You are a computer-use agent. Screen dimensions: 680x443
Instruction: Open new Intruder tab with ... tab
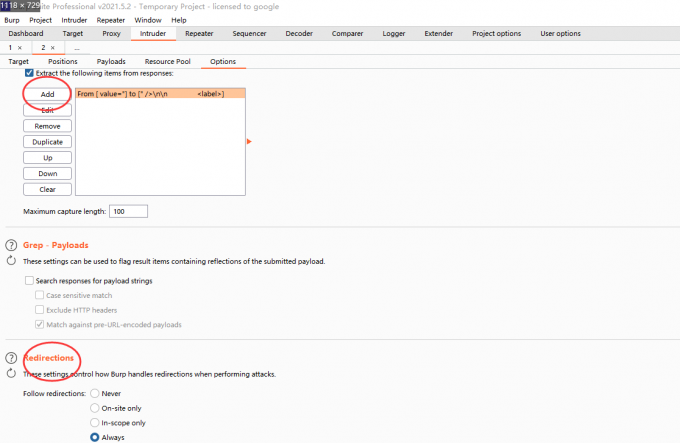(77, 48)
